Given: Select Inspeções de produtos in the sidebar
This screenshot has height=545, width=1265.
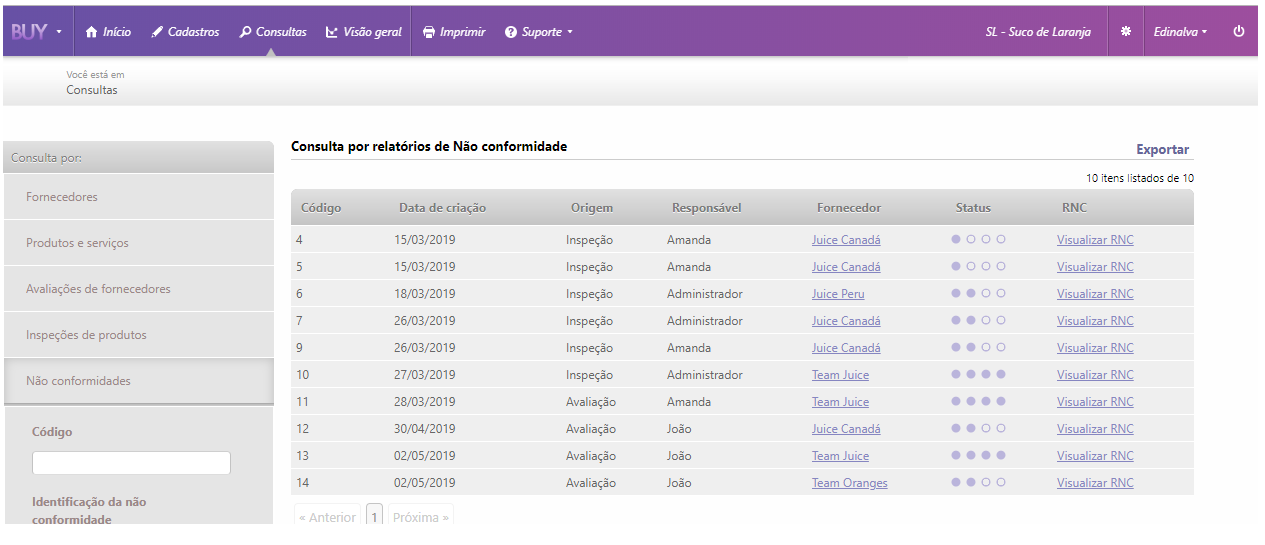Looking at the screenshot, I should pos(139,335).
